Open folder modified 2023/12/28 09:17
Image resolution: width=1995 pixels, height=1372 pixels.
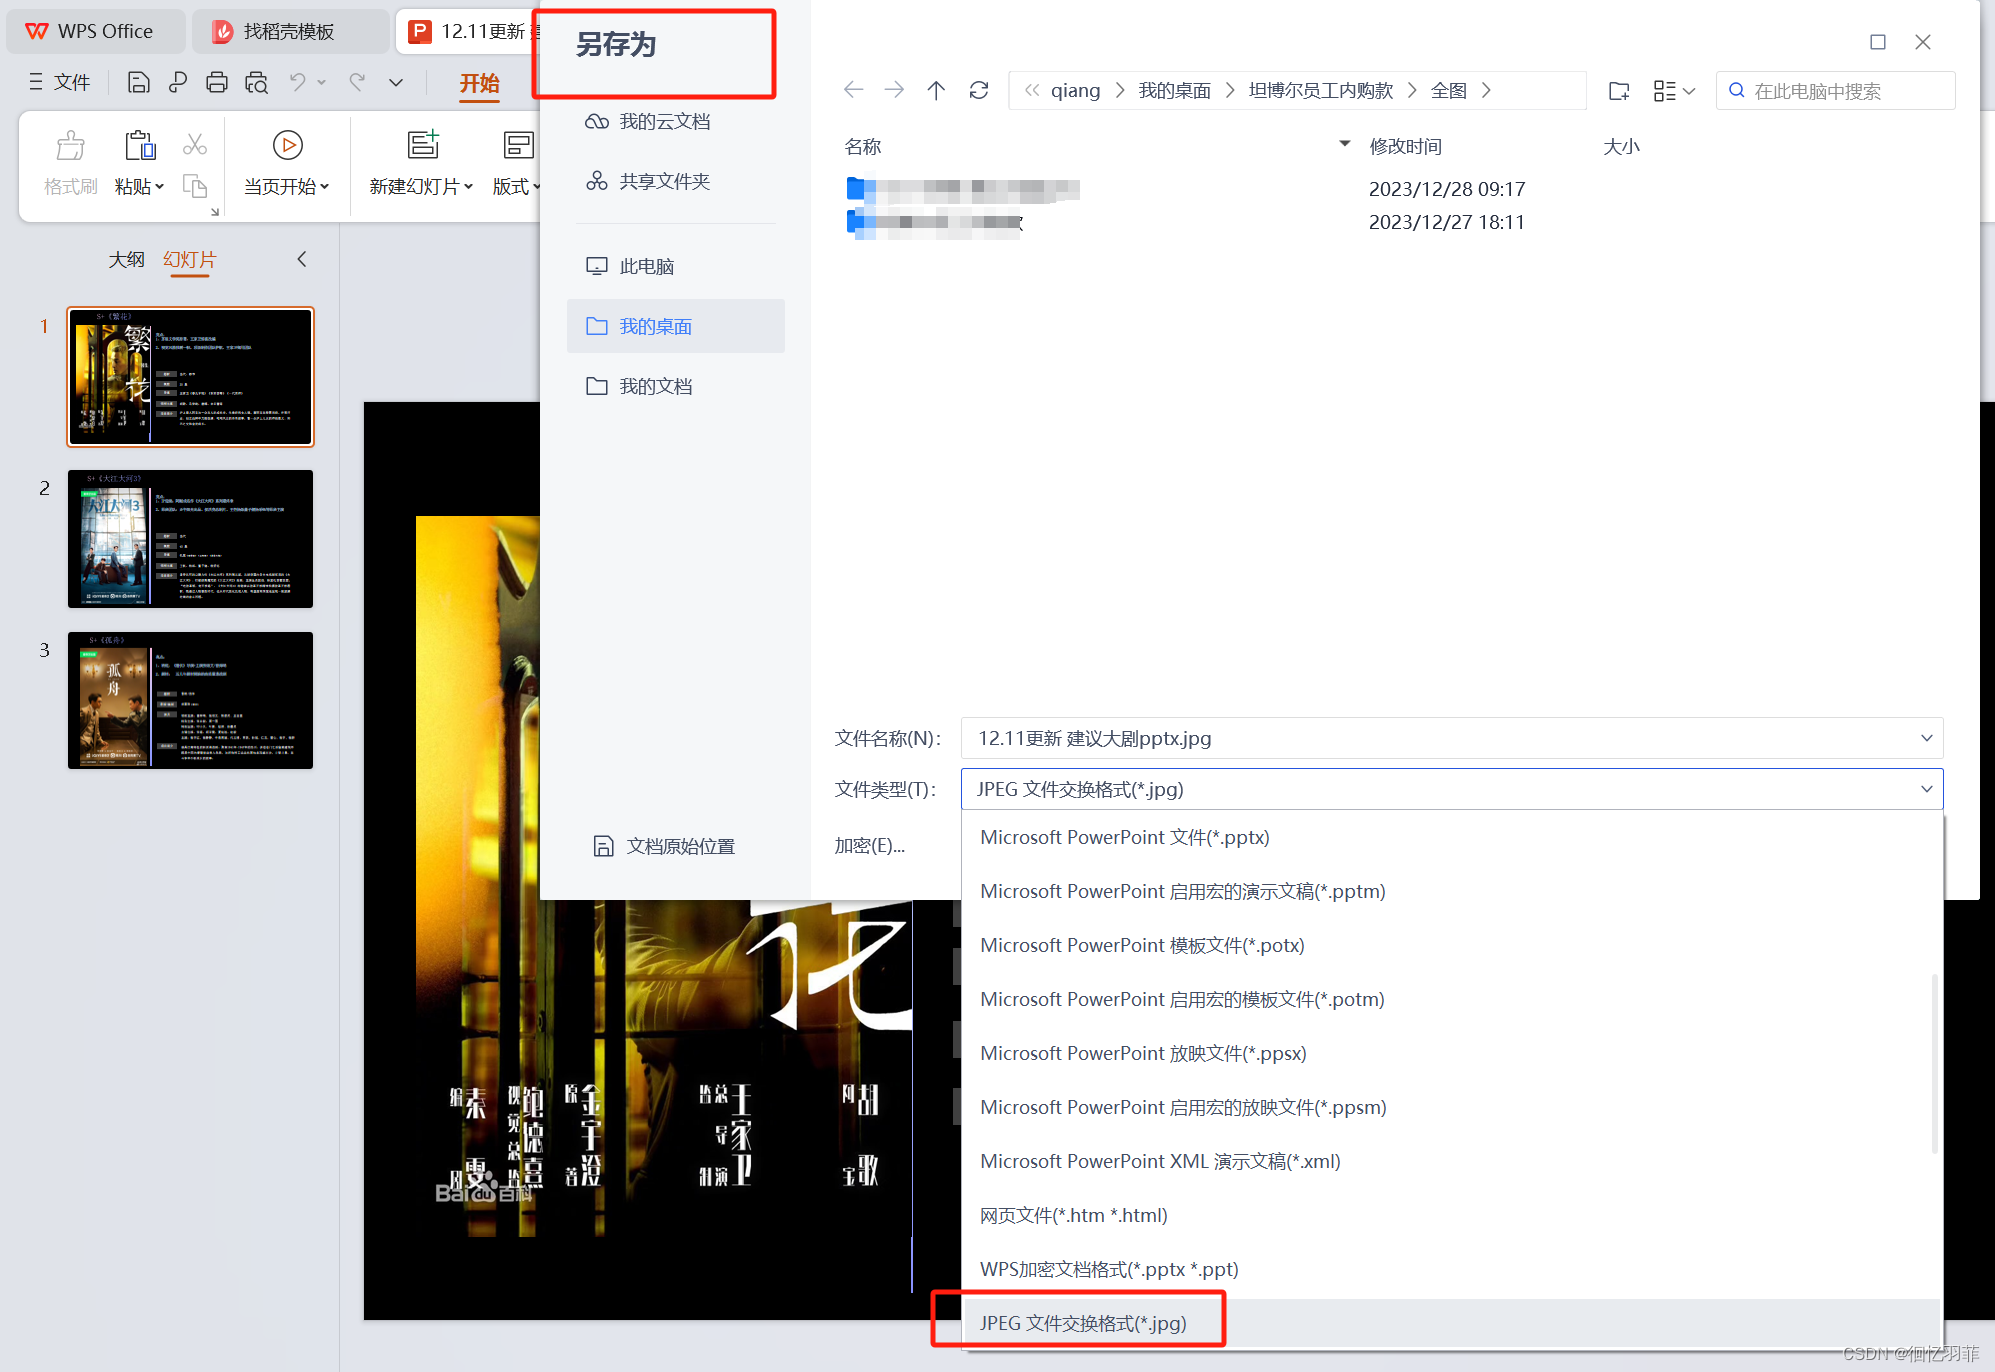(x=962, y=189)
